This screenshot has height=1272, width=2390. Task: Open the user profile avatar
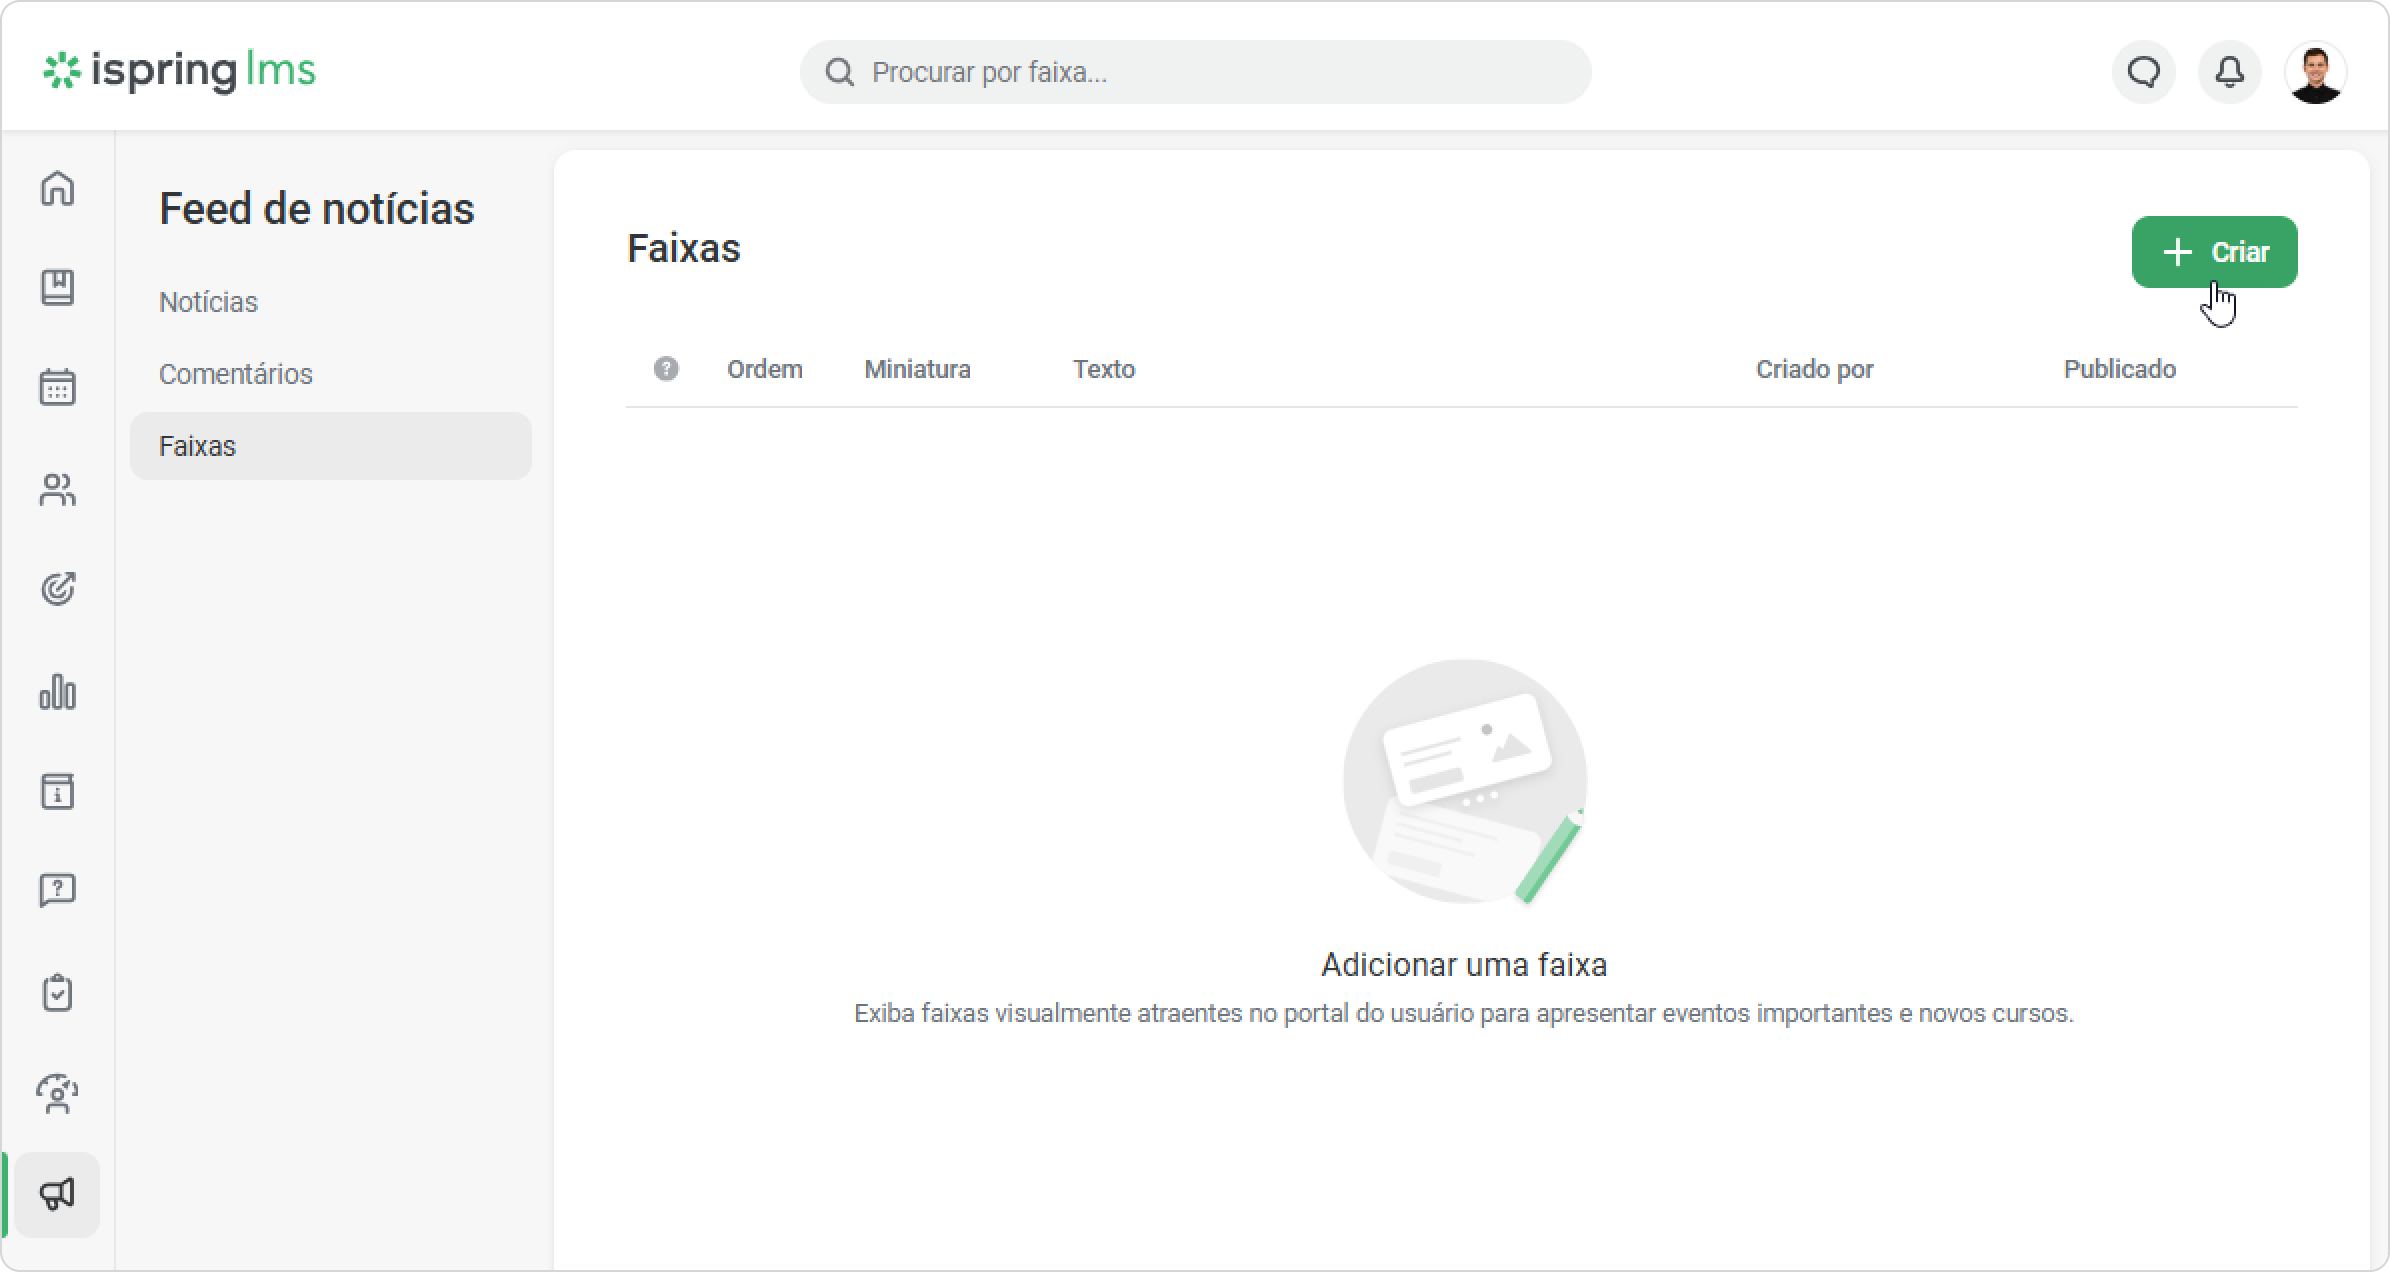coord(2315,72)
